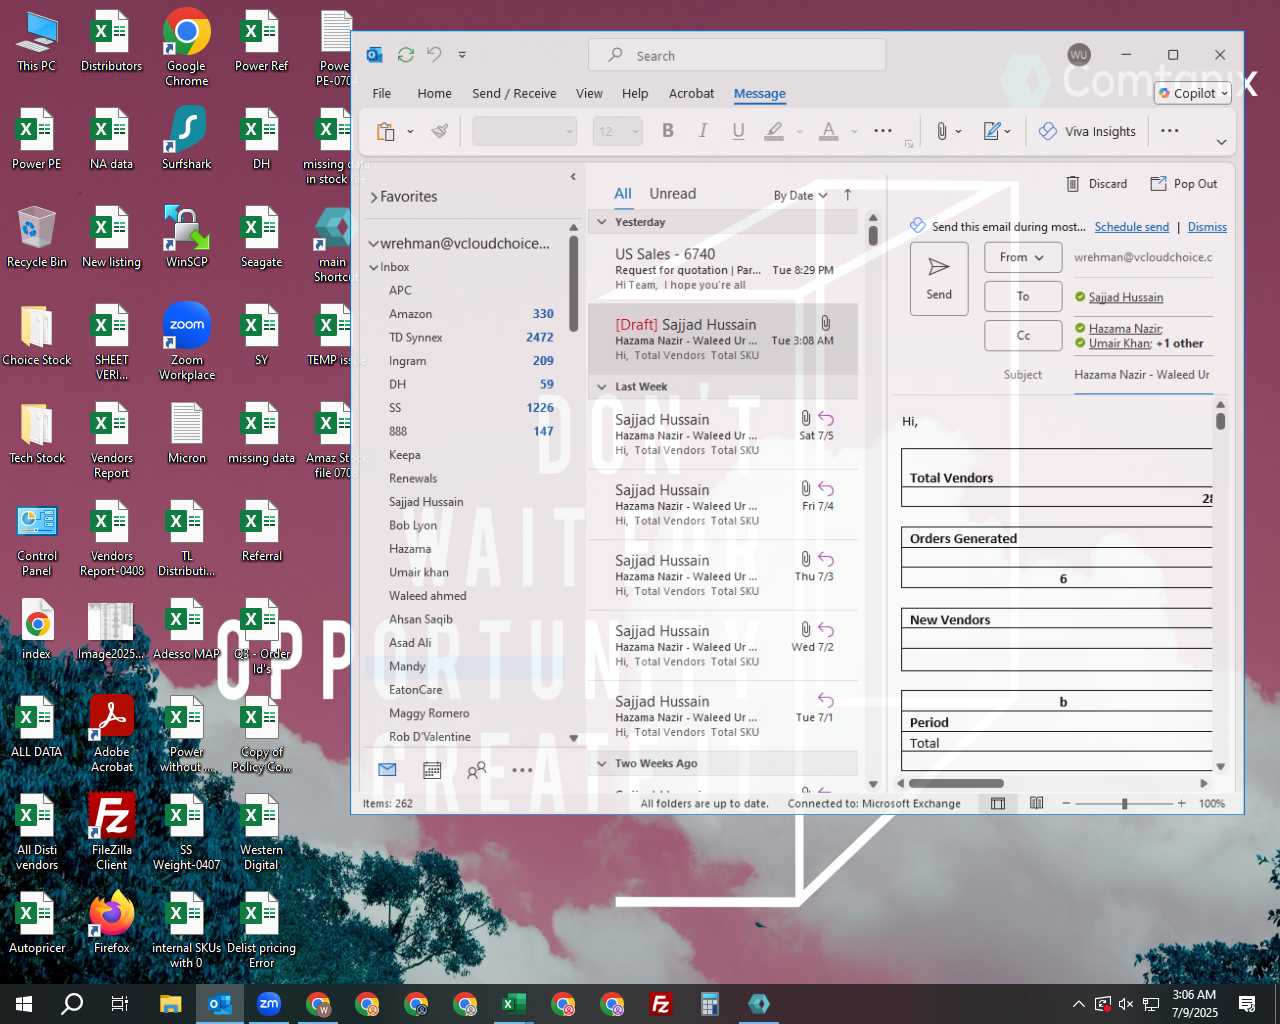Toggle Italic formatting
Image resolution: width=1280 pixels, height=1024 pixels.
(x=703, y=131)
